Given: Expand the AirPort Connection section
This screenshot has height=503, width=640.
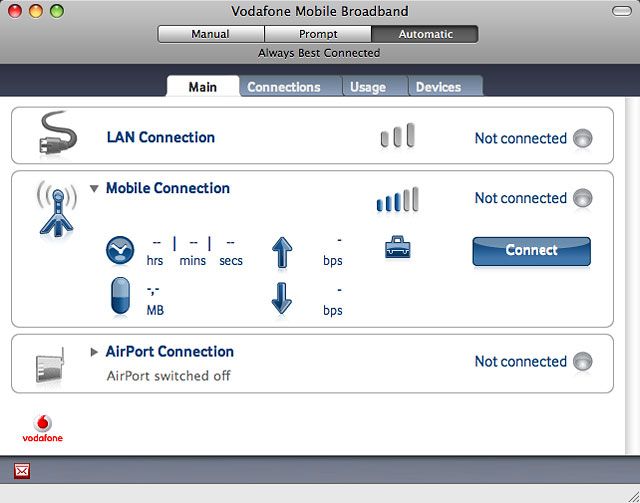Looking at the screenshot, I should pyautogui.click(x=95, y=352).
